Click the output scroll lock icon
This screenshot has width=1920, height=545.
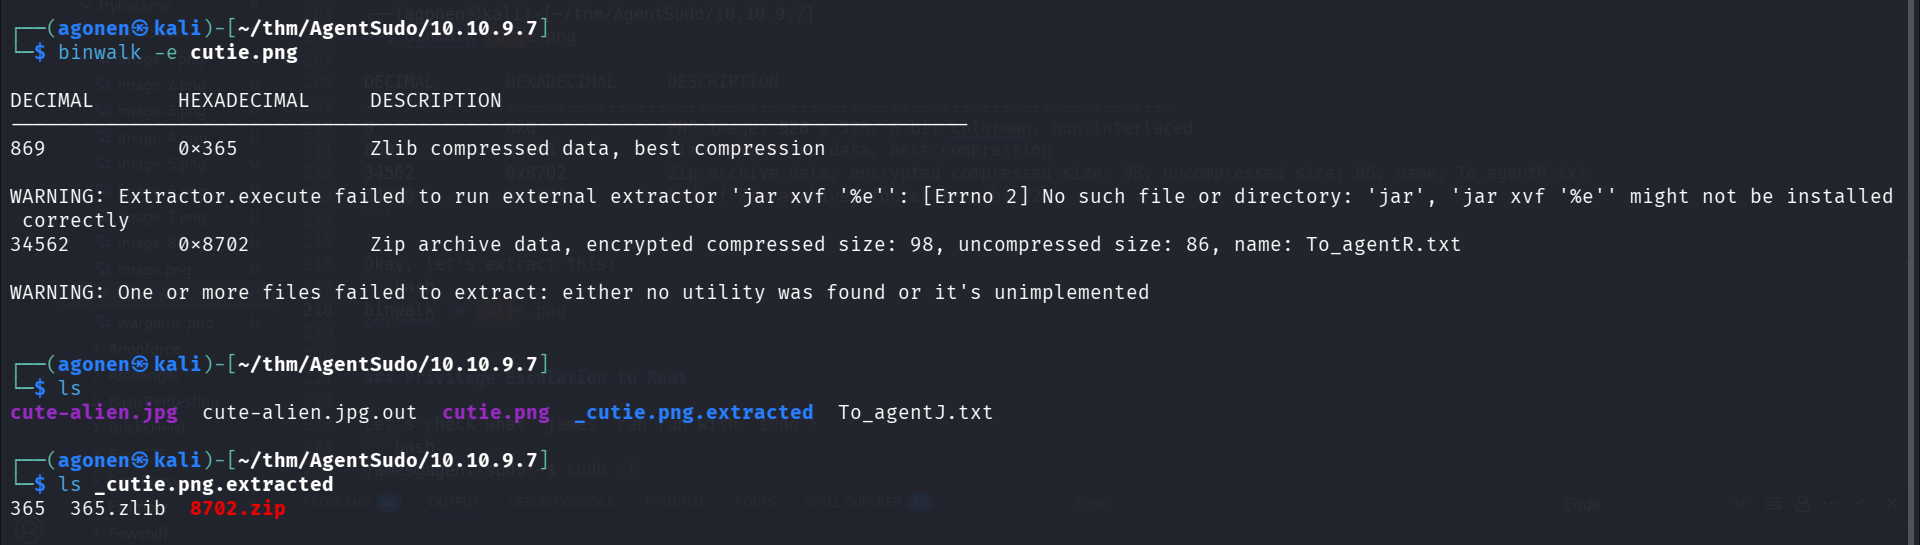point(1803,504)
